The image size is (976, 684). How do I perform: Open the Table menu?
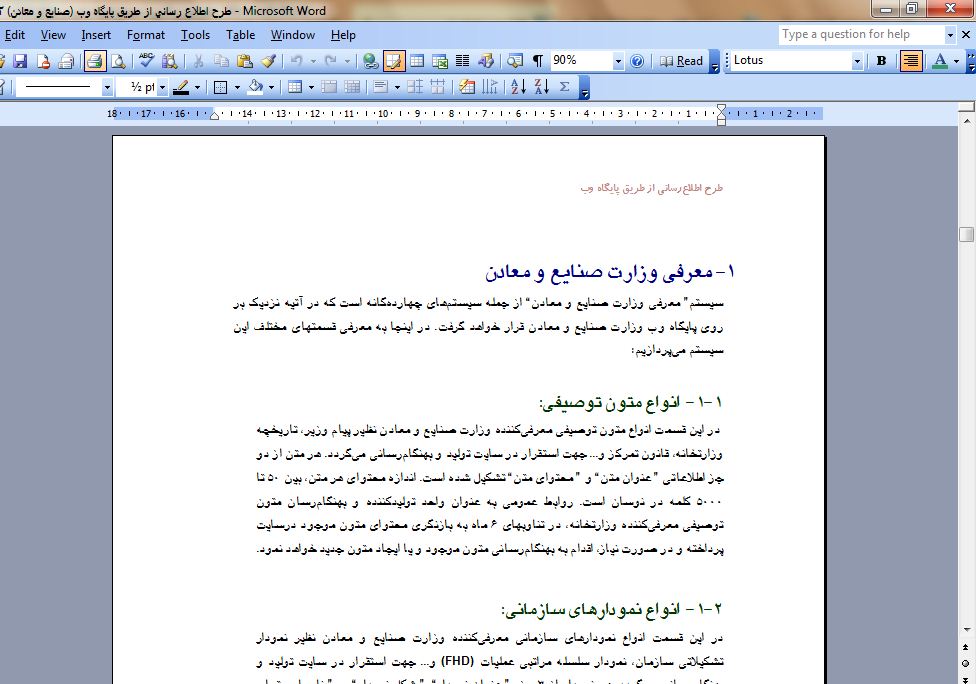pos(240,35)
